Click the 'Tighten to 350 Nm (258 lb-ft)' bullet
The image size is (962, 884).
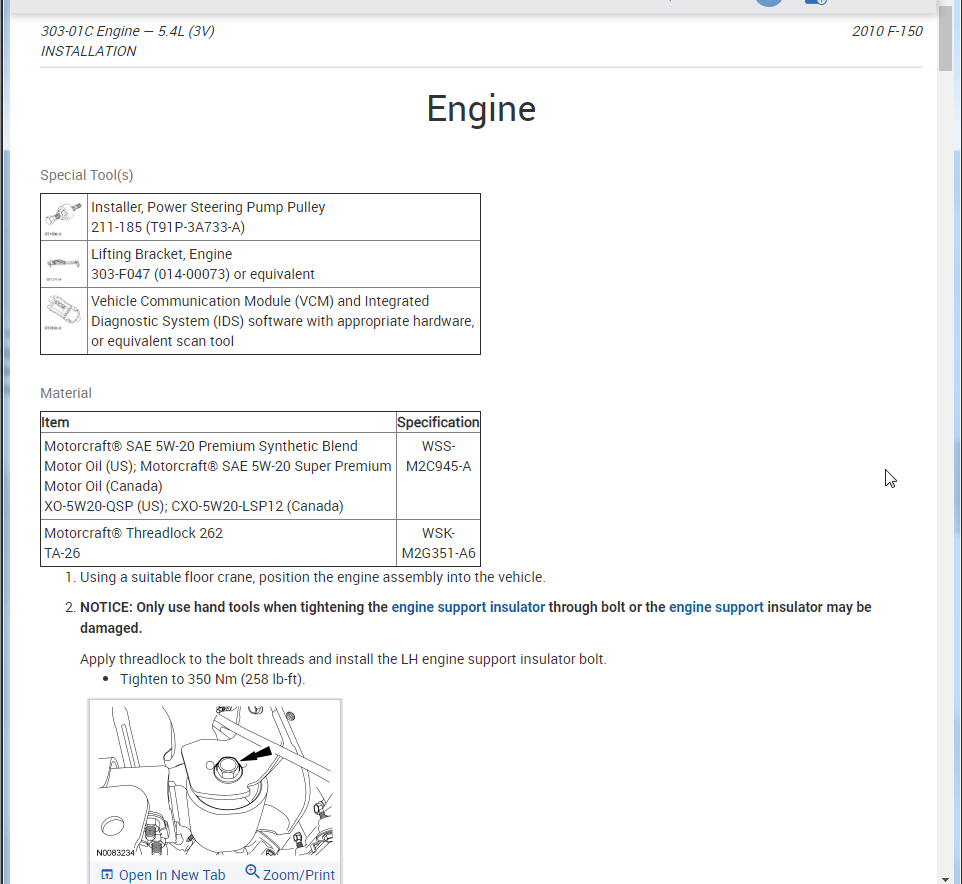coord(212,680)
